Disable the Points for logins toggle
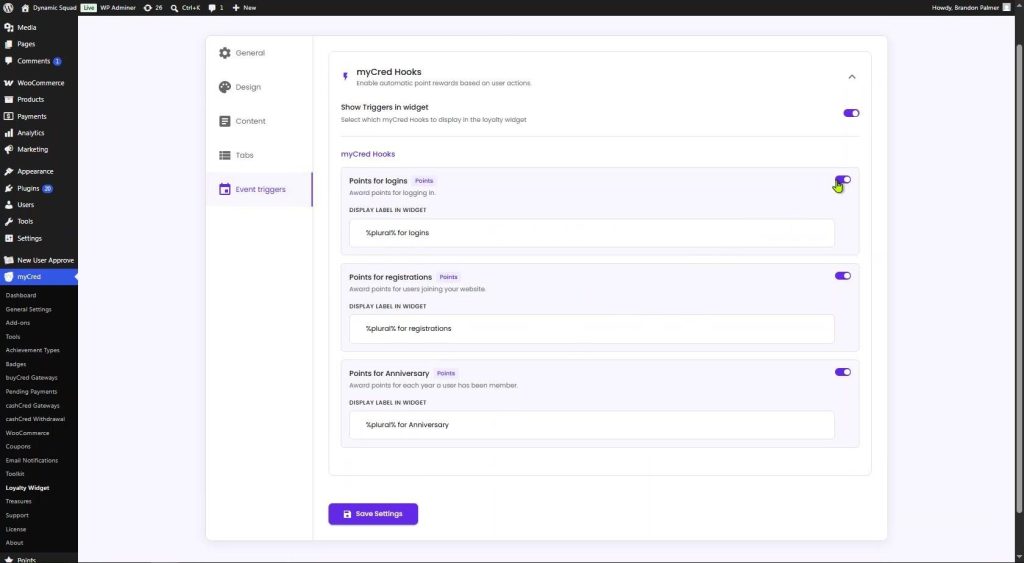1024x563 pixels. pos(842,180)
